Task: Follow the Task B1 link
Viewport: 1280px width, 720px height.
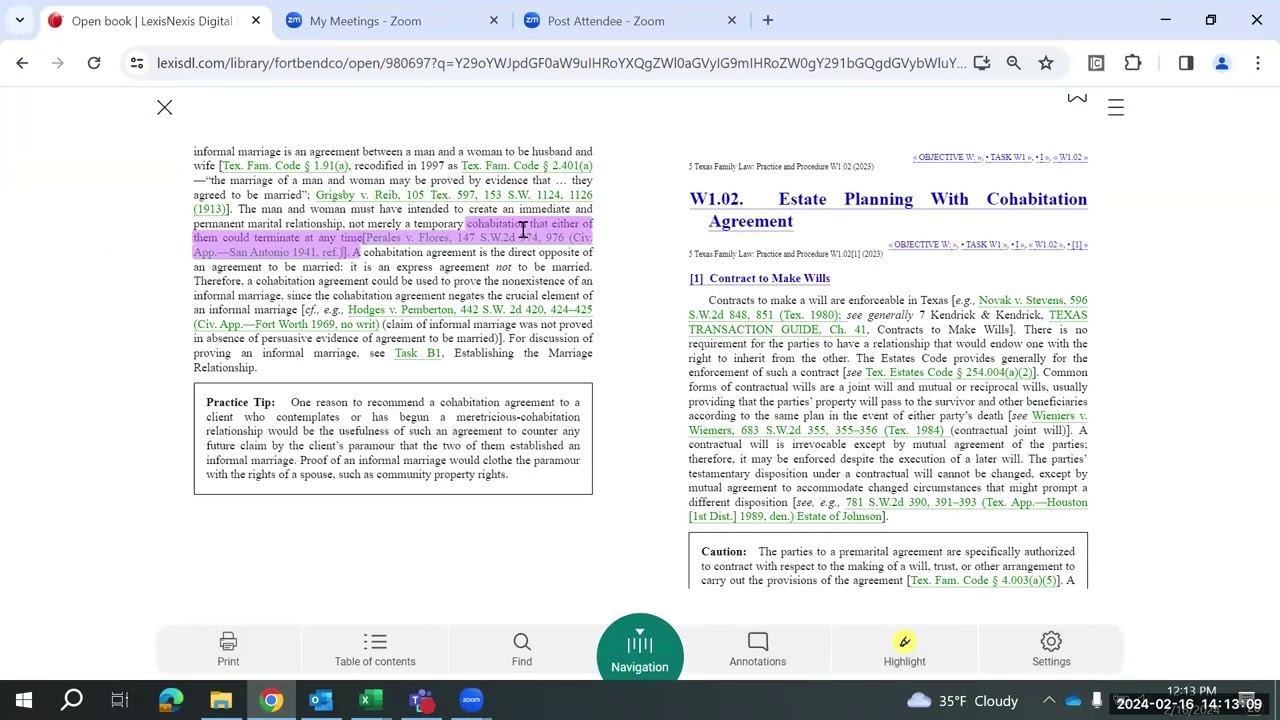Action: click(418, 353)
